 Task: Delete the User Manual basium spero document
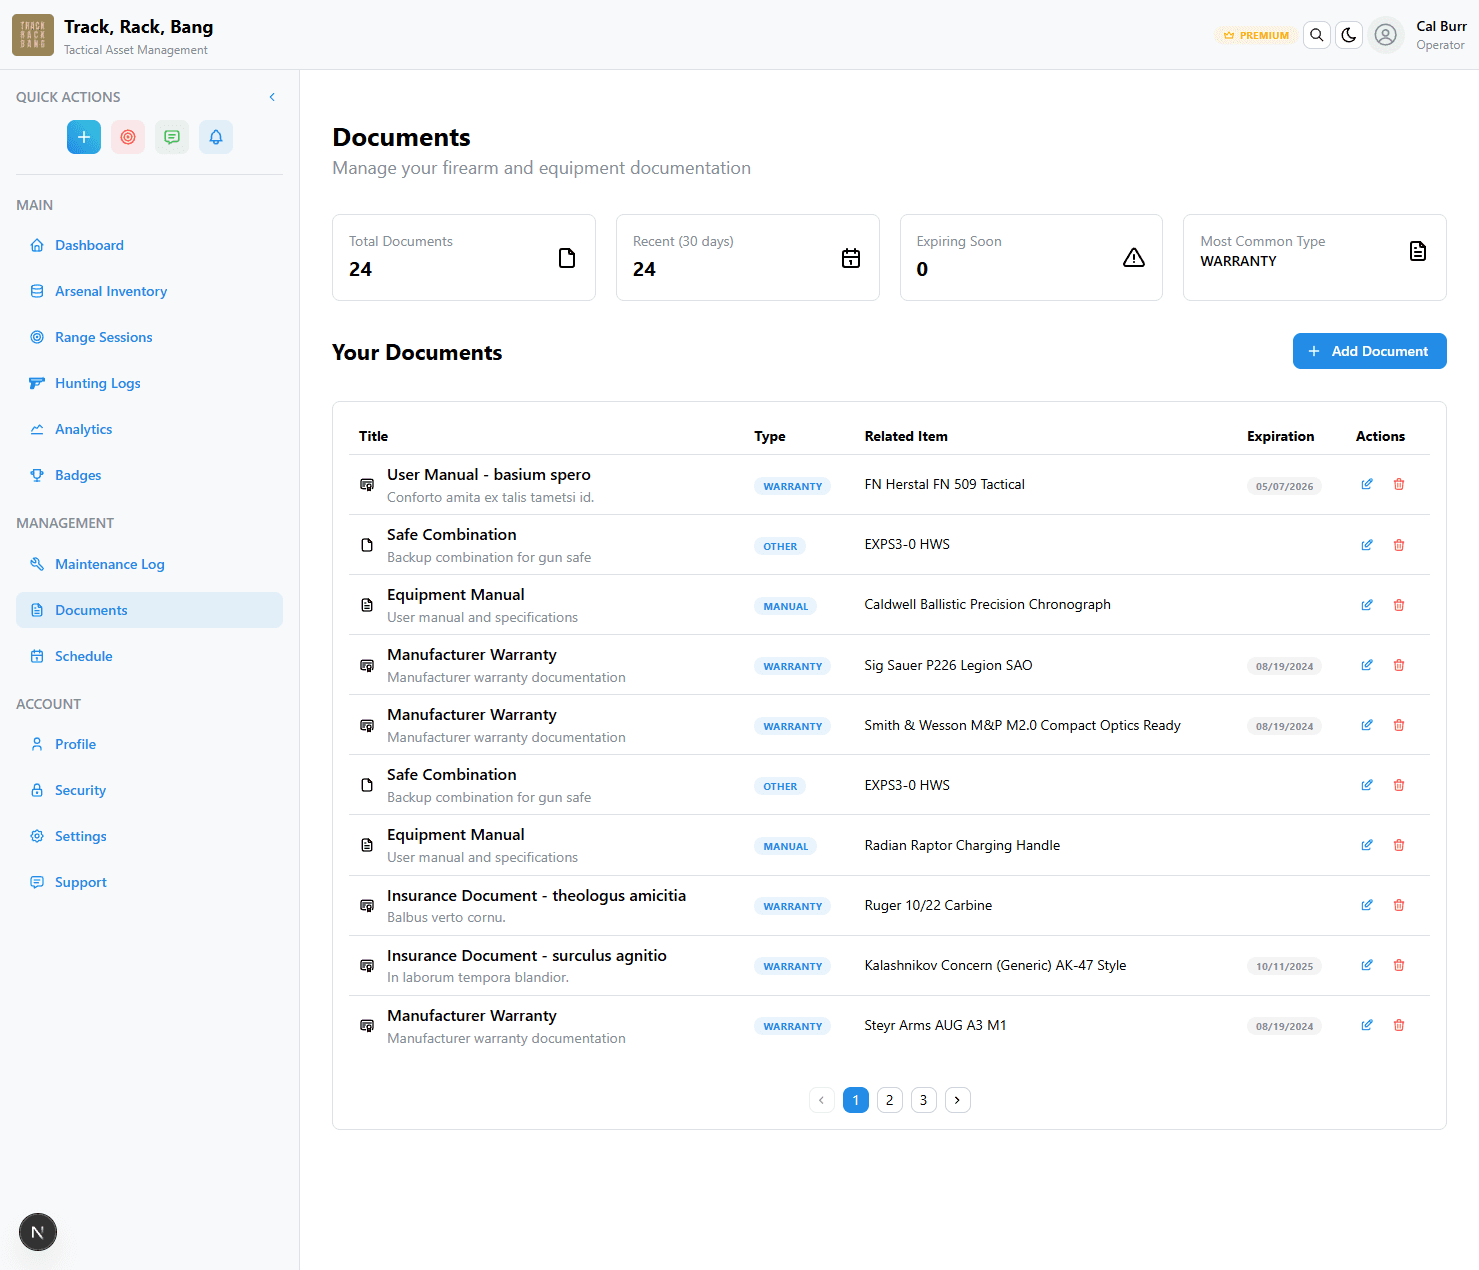pyautogui.click(x=1399, y=484)
